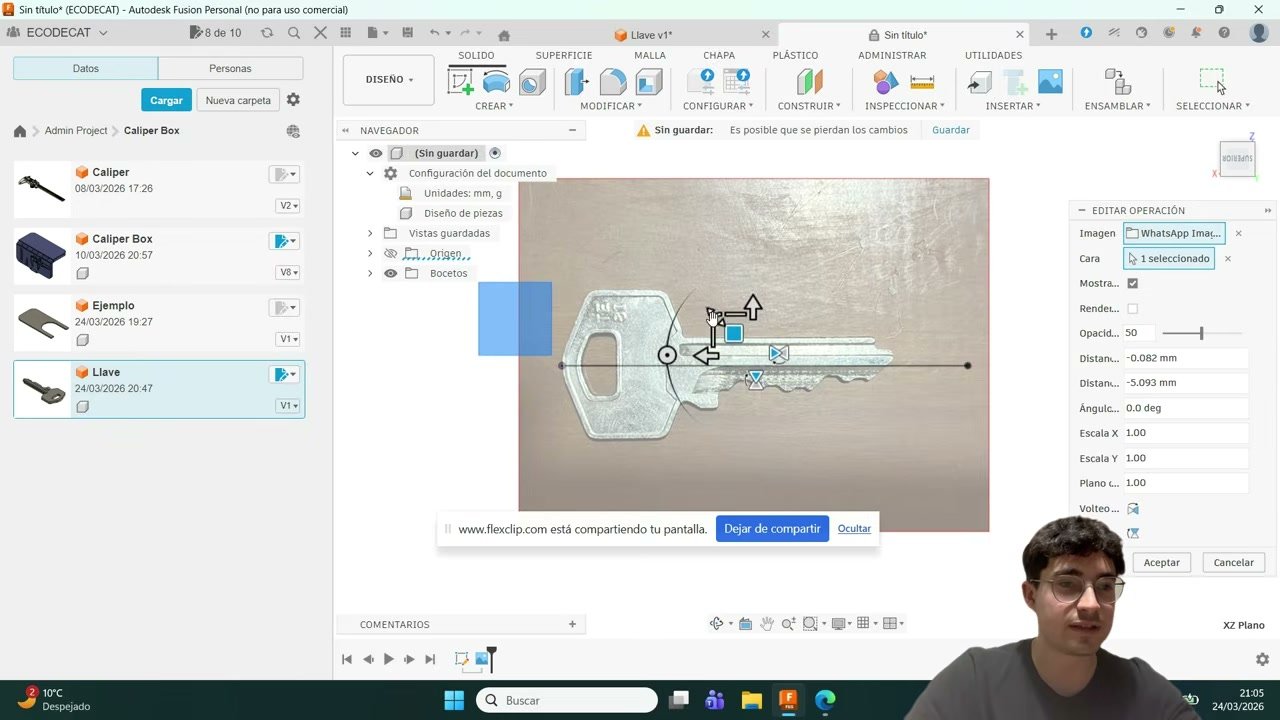Select the Personas tab in data panel
1280x720 pixels.
[x=230, y=69]
